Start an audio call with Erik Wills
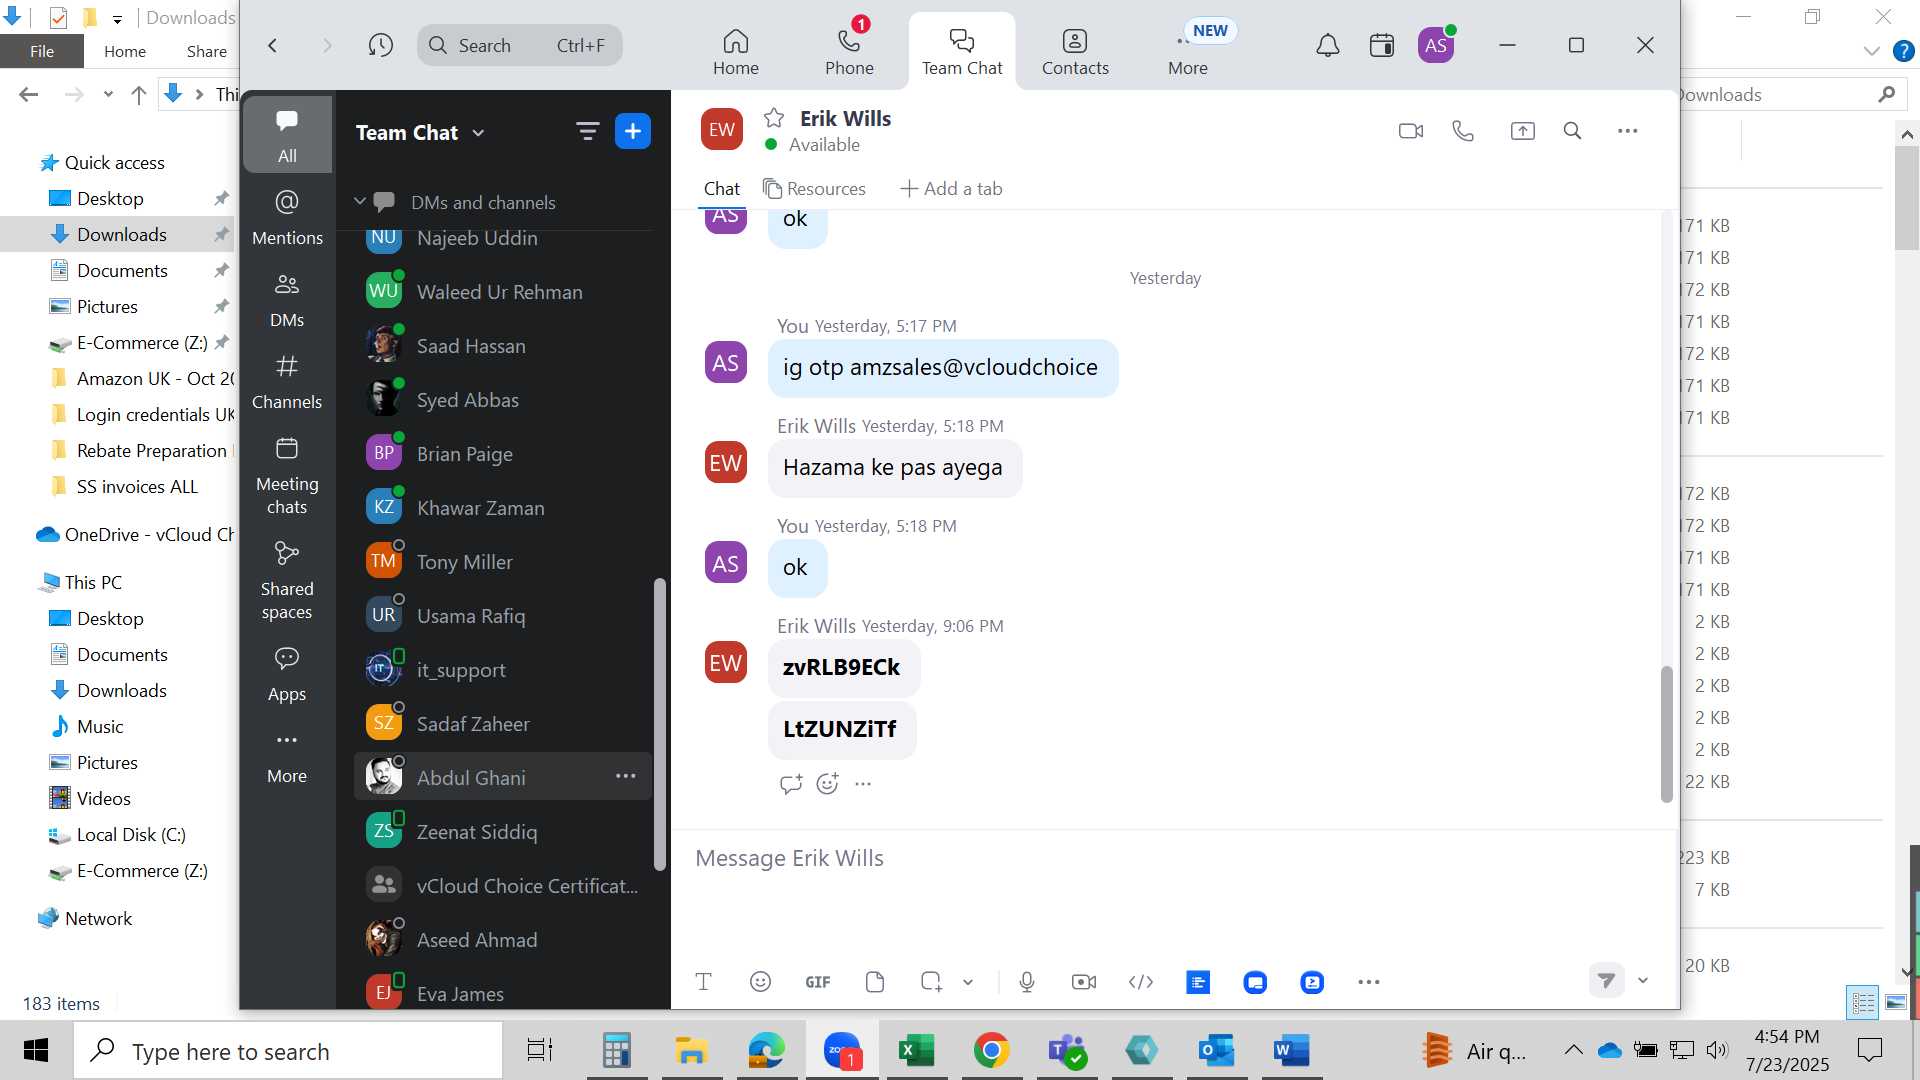The height and width of the screenshot is (1080, 1920). tap(1463, 131)
